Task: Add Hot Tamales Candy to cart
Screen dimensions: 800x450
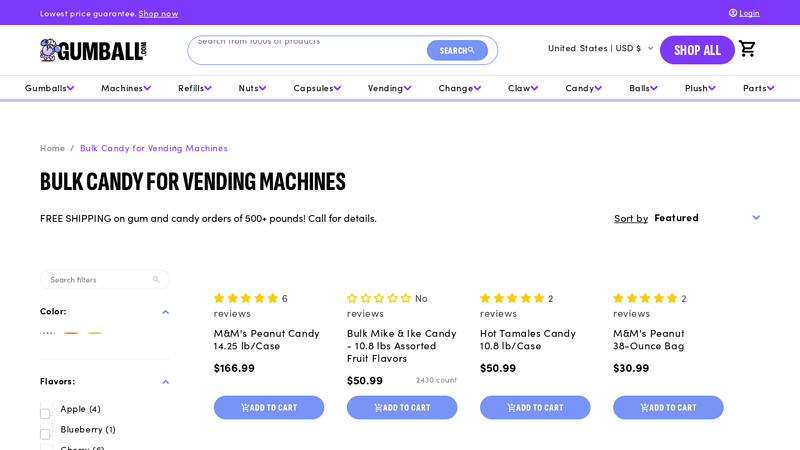Action: point(535,407)
